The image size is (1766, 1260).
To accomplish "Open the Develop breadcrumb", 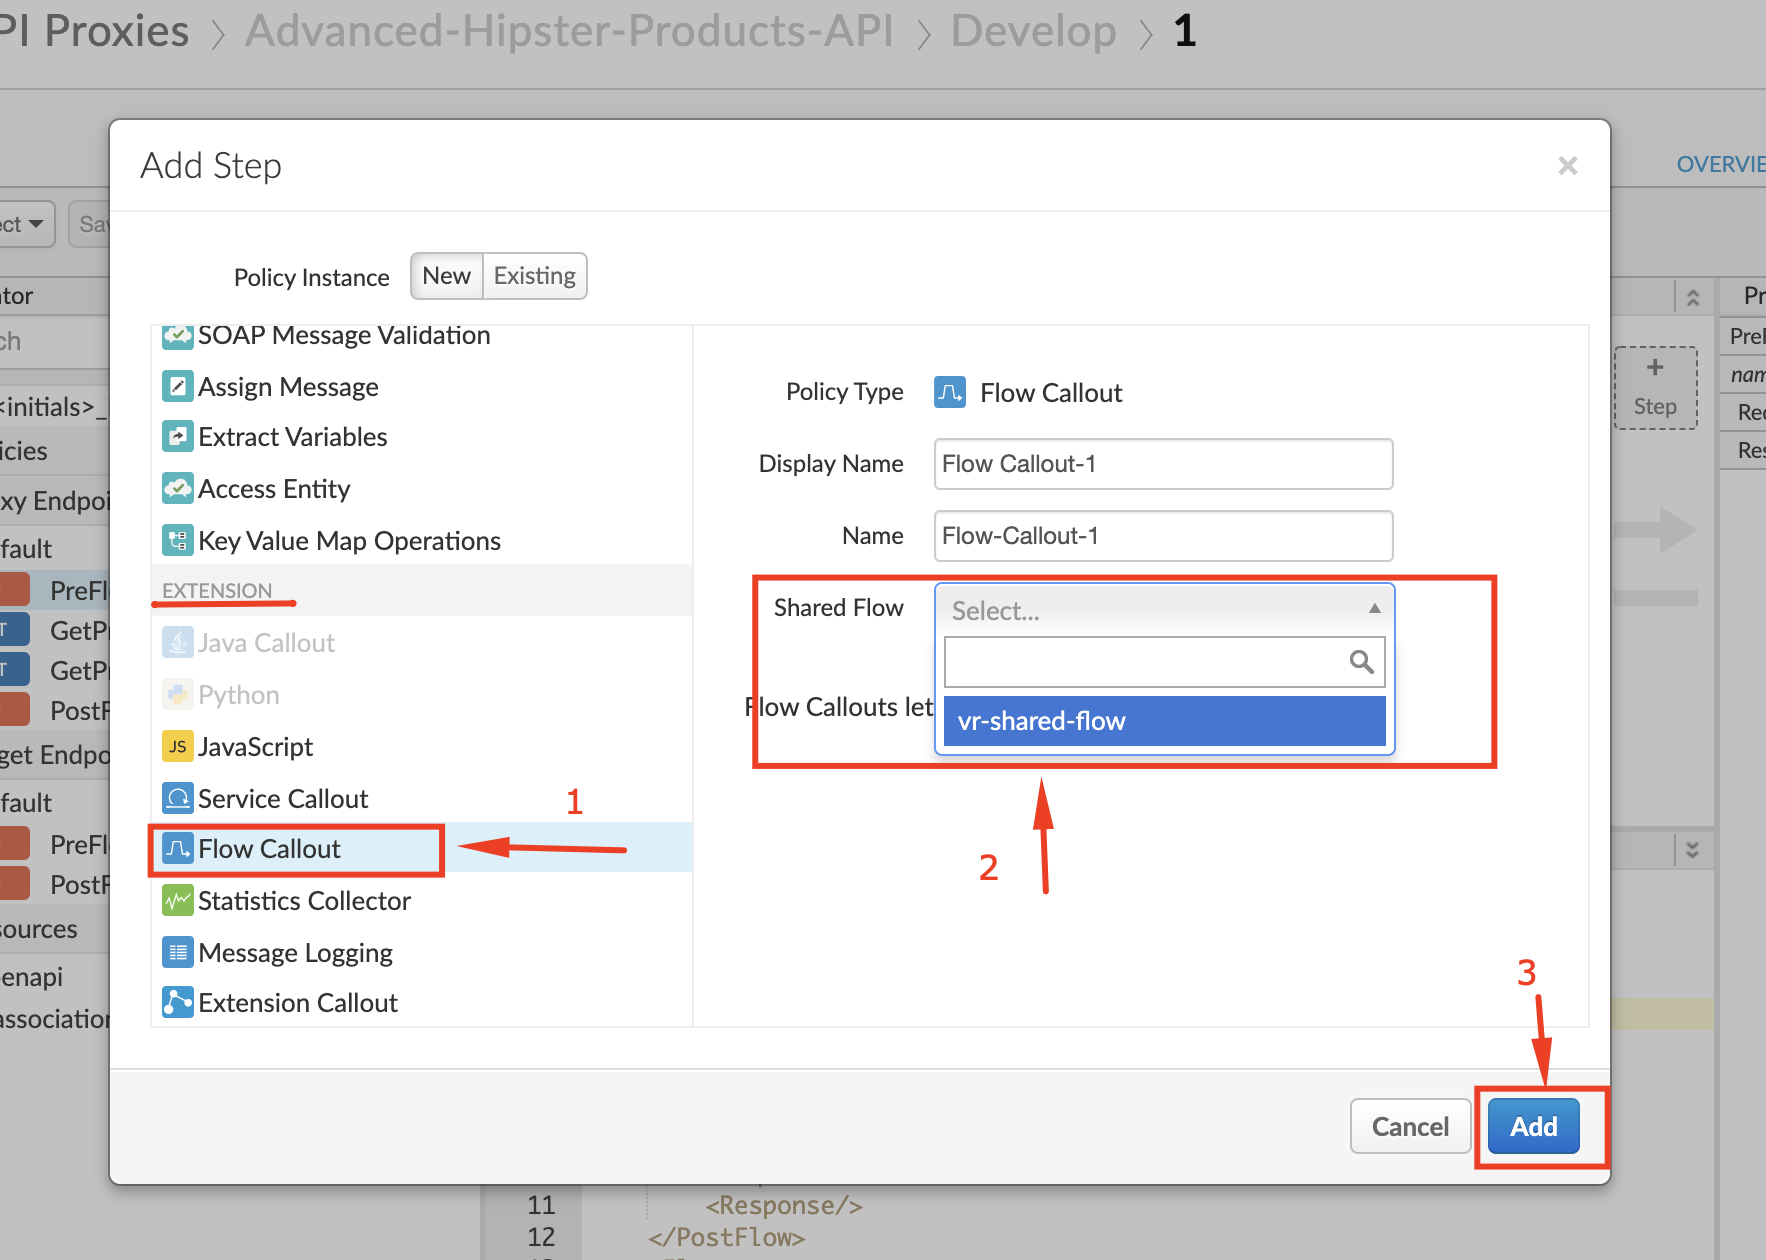I will click(1033, 31).
